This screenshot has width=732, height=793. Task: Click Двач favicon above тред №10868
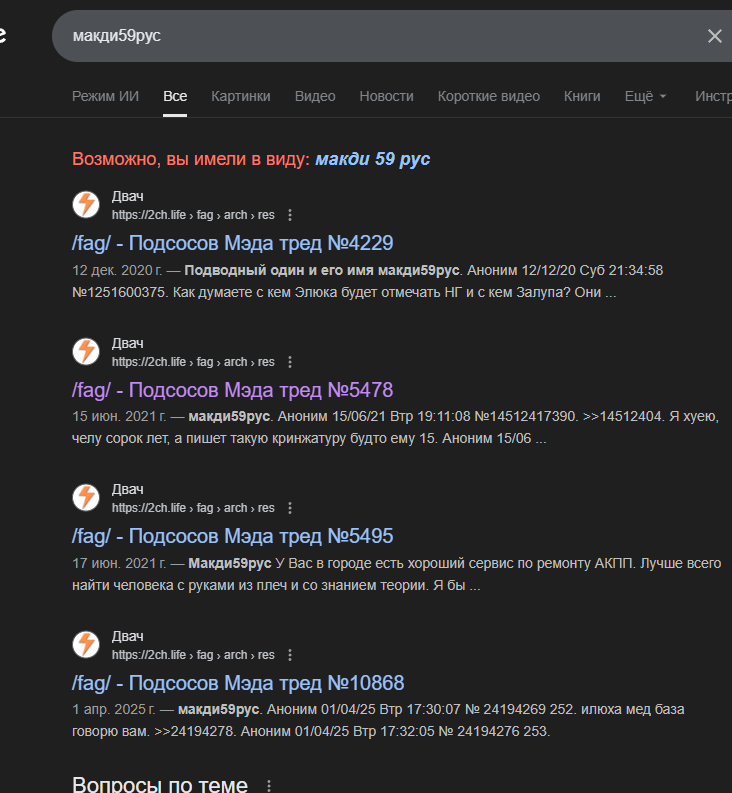86,644
